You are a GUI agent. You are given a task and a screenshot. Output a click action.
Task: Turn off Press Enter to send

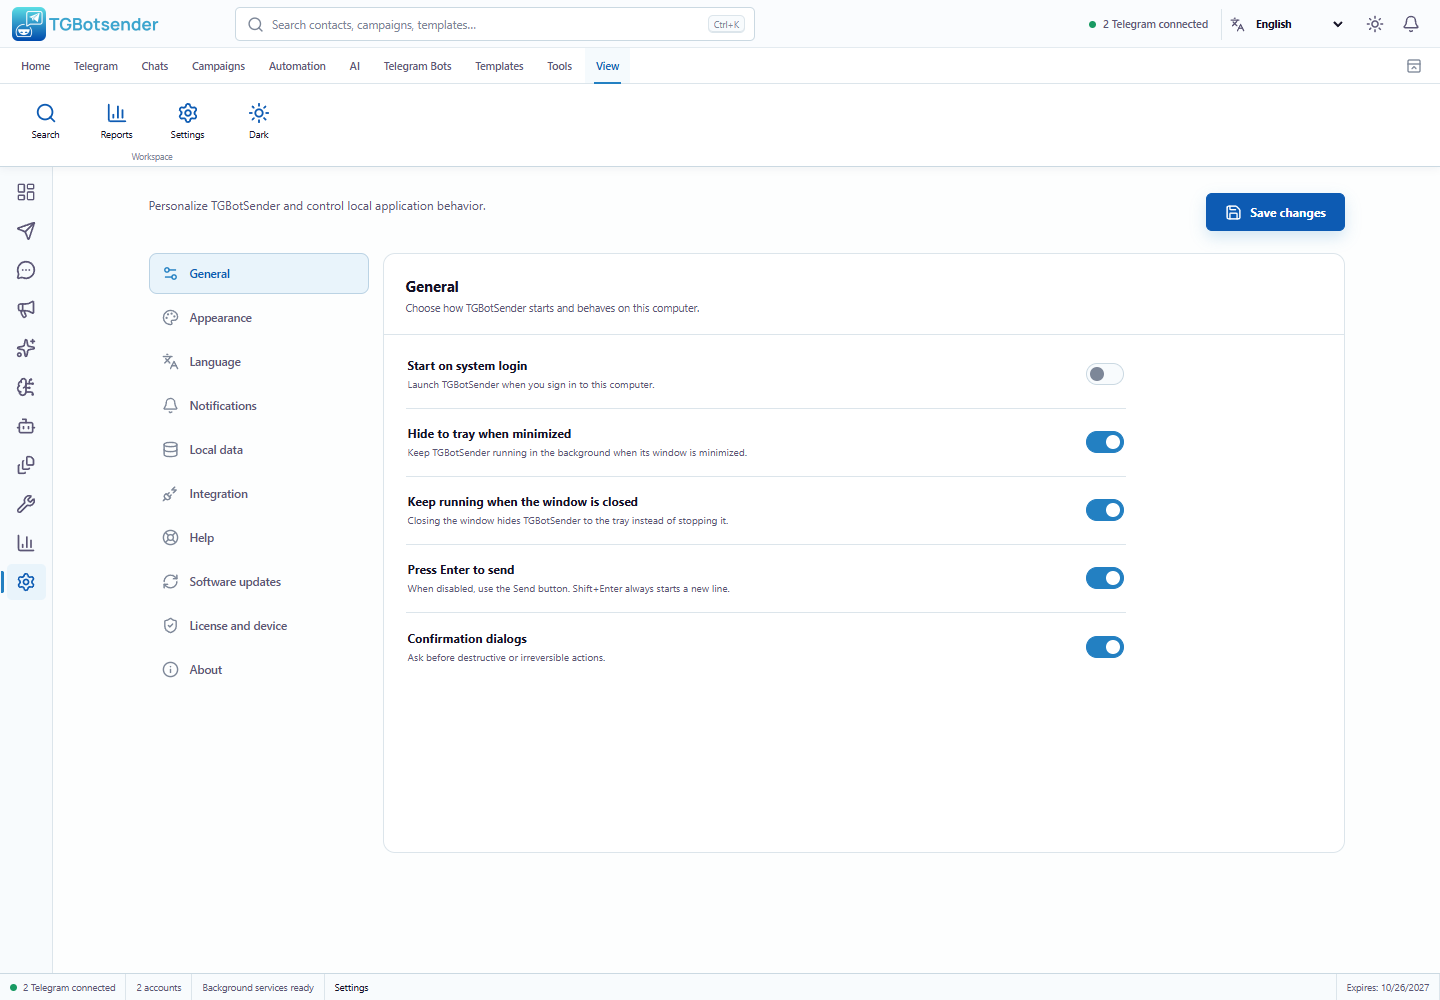tap(1105, 578)
